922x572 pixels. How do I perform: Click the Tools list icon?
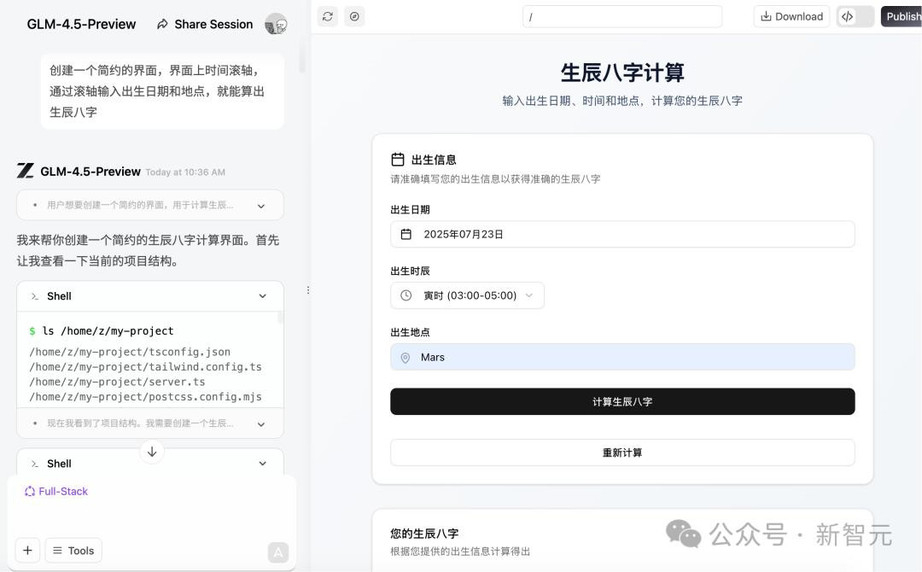pyautogui.click(x=57, y=550)
